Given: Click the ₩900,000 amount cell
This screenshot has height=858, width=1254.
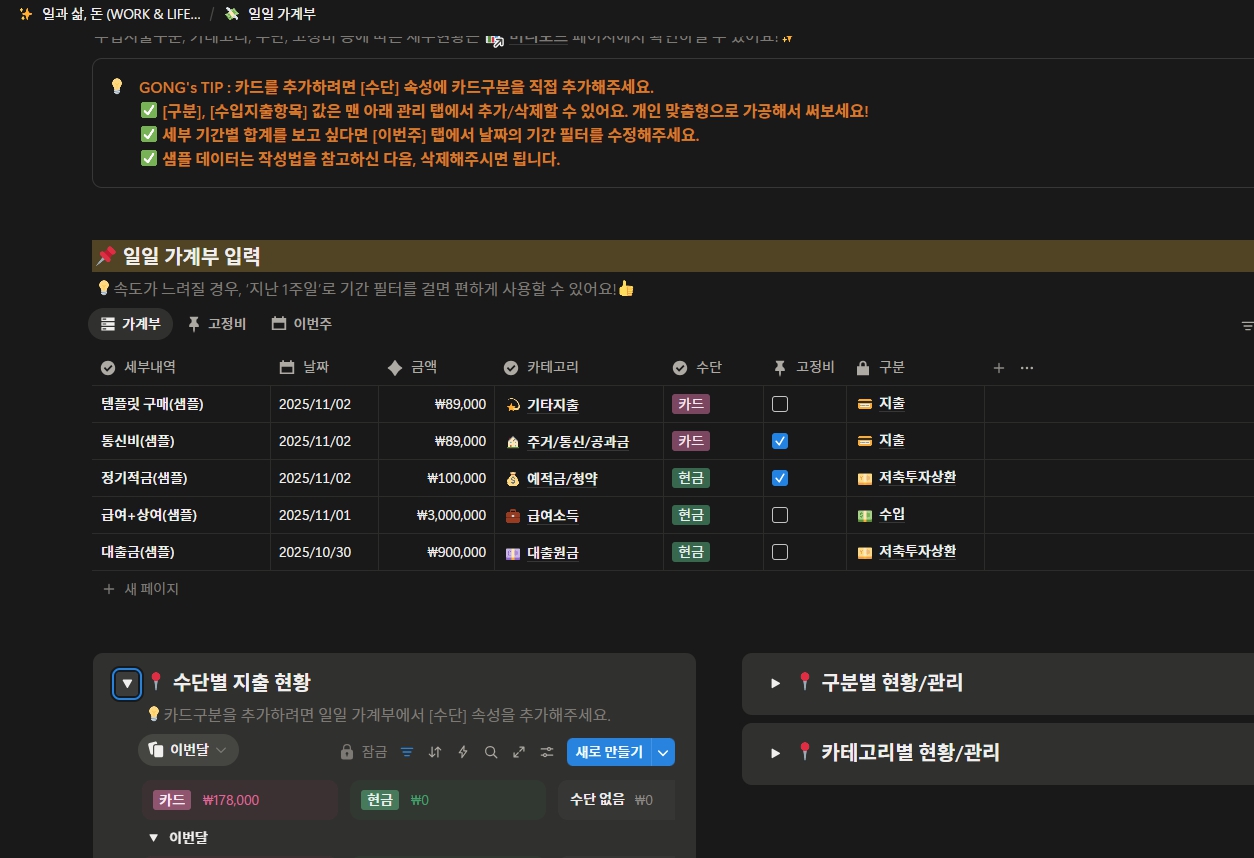Looking at the screenshot, I should 437,552.
